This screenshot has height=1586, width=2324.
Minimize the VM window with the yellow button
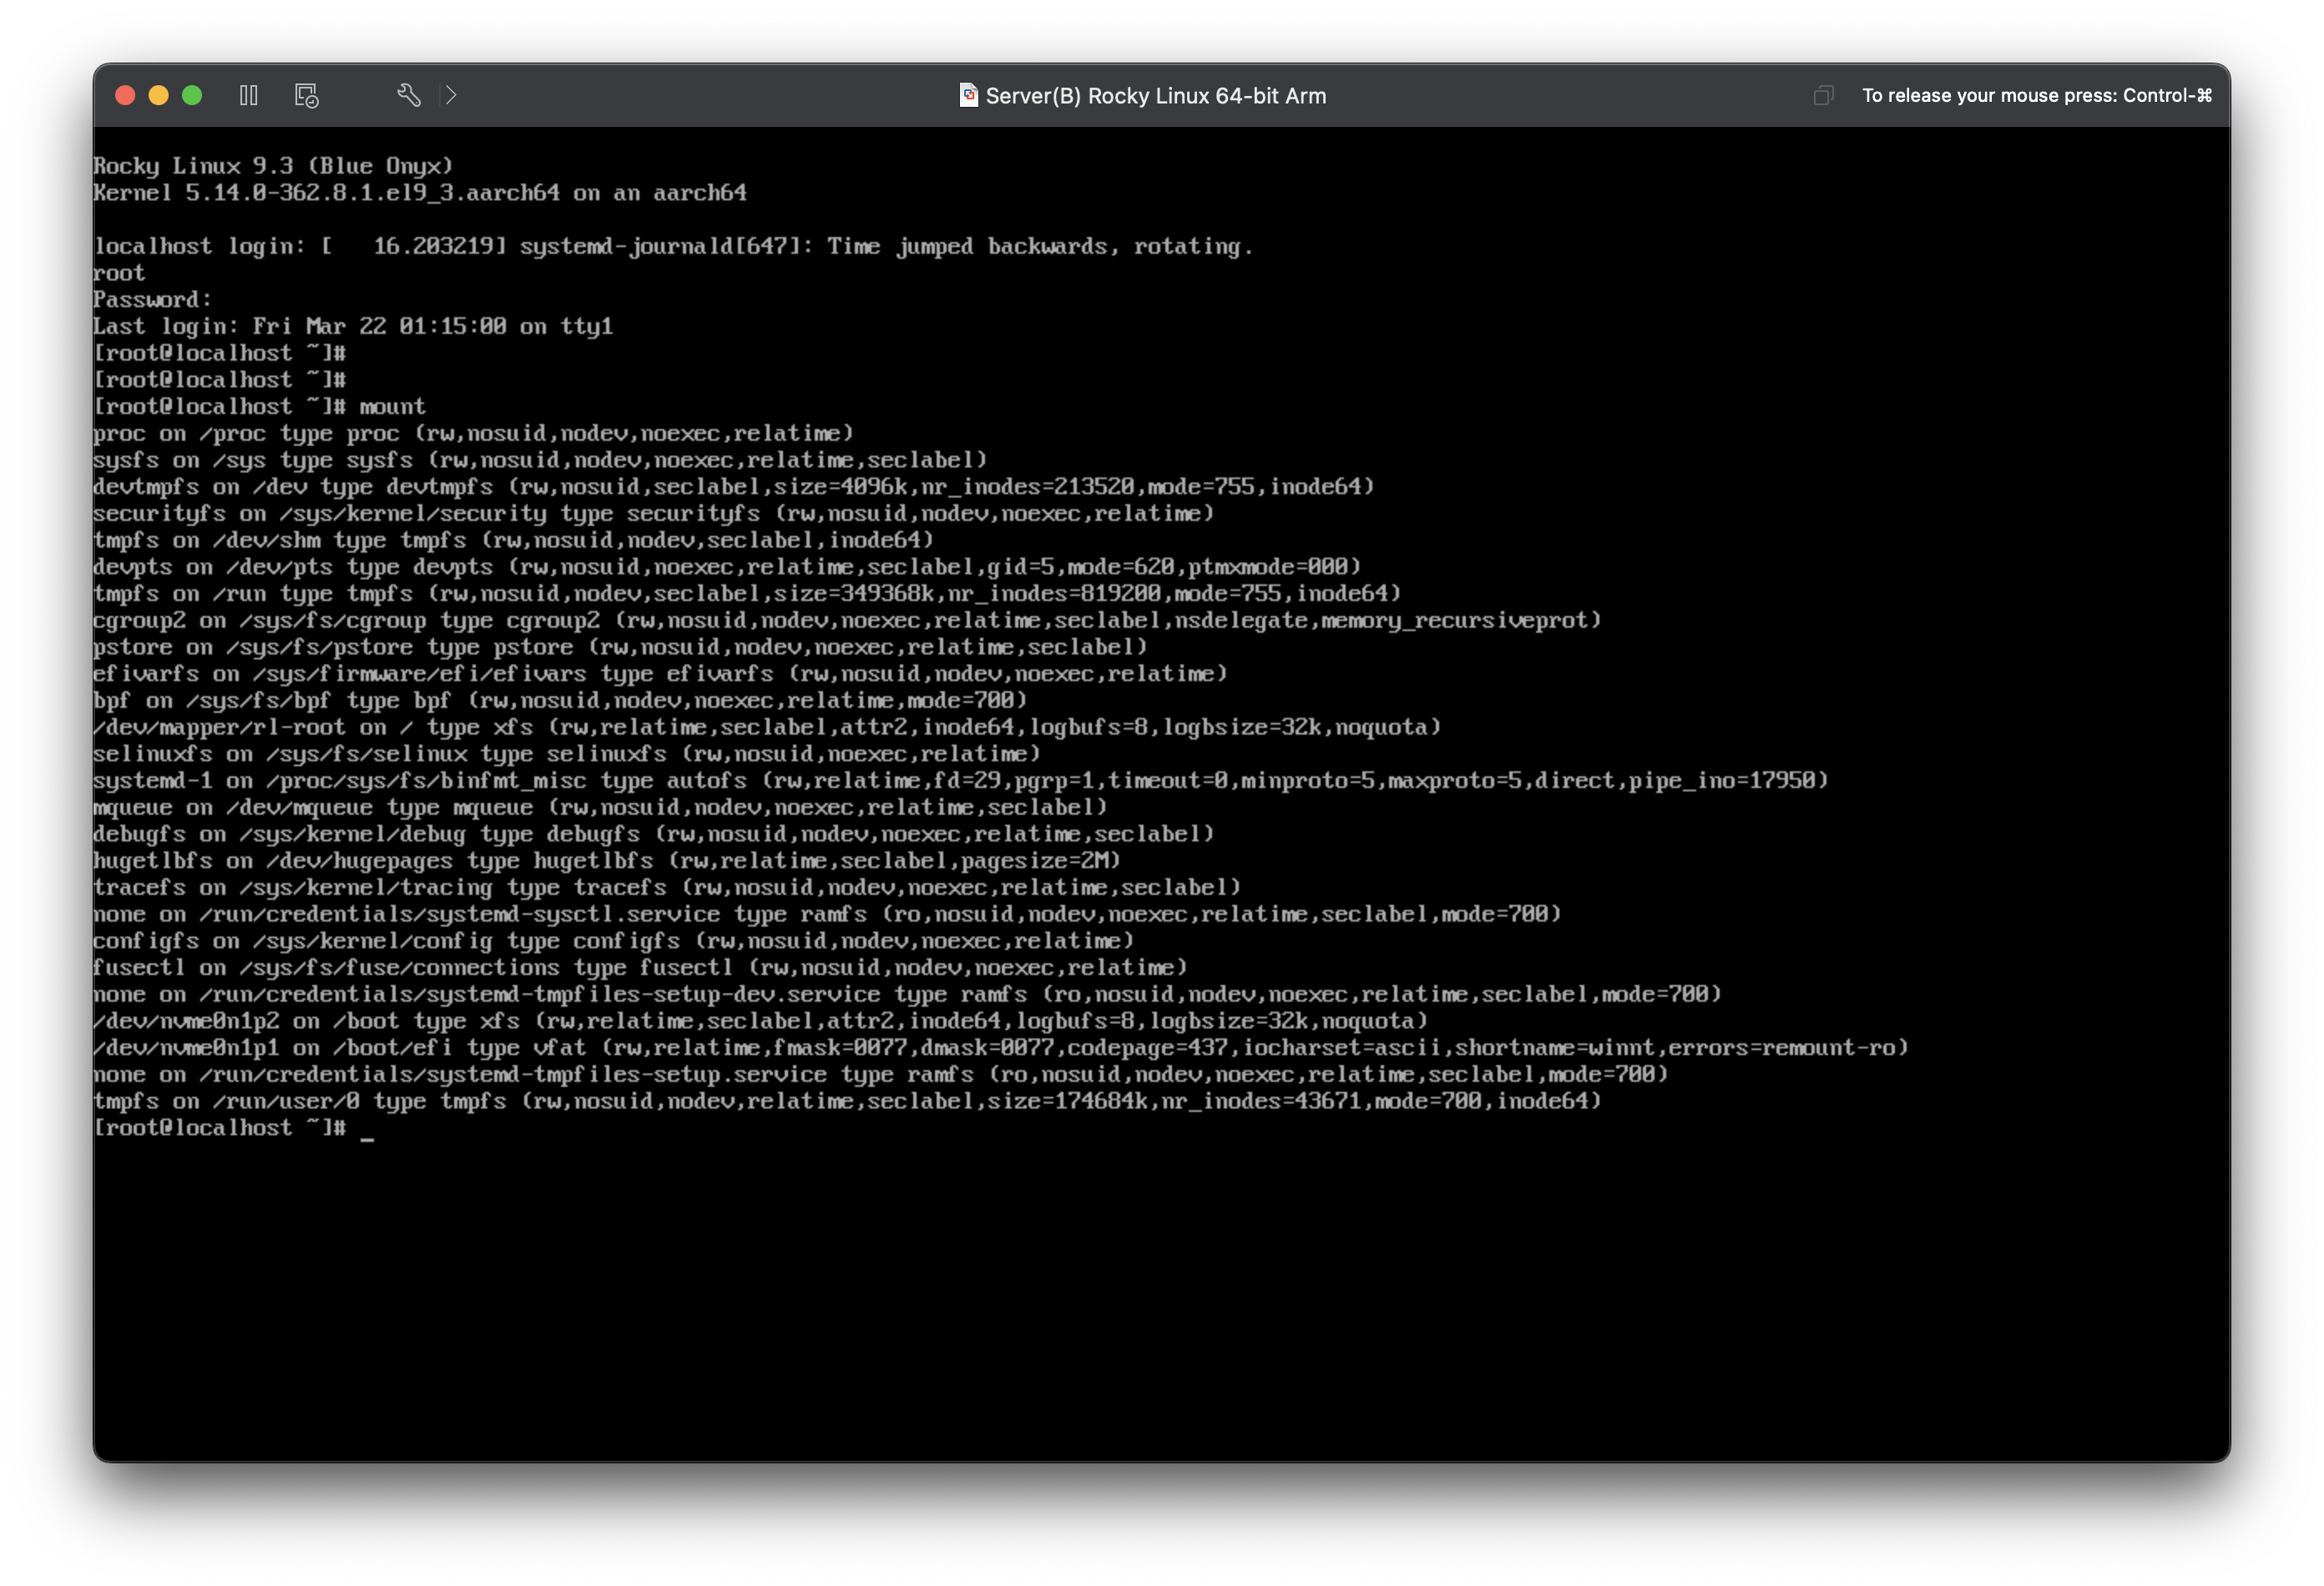point(158,95)
